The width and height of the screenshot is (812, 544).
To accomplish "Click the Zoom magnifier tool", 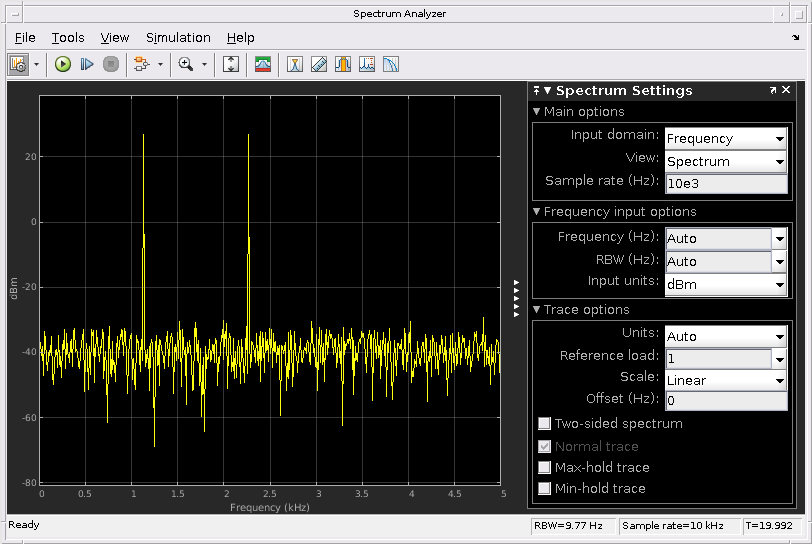I will coord(185,64).
